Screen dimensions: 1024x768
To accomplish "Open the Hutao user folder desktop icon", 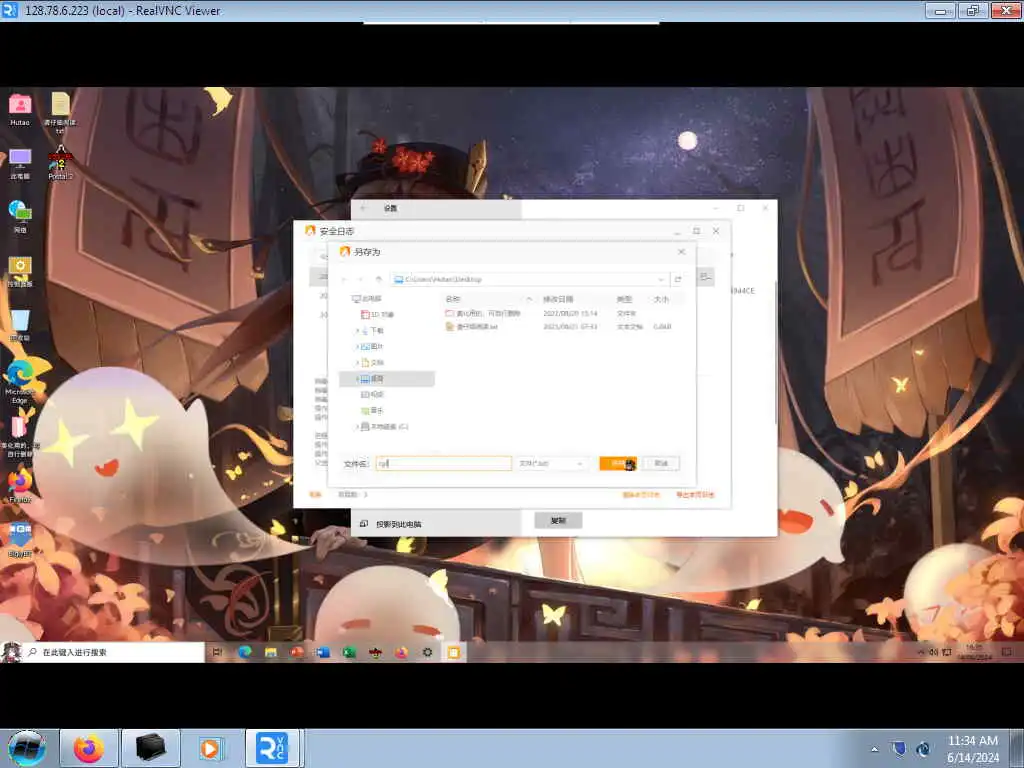I will coord(20,109).
